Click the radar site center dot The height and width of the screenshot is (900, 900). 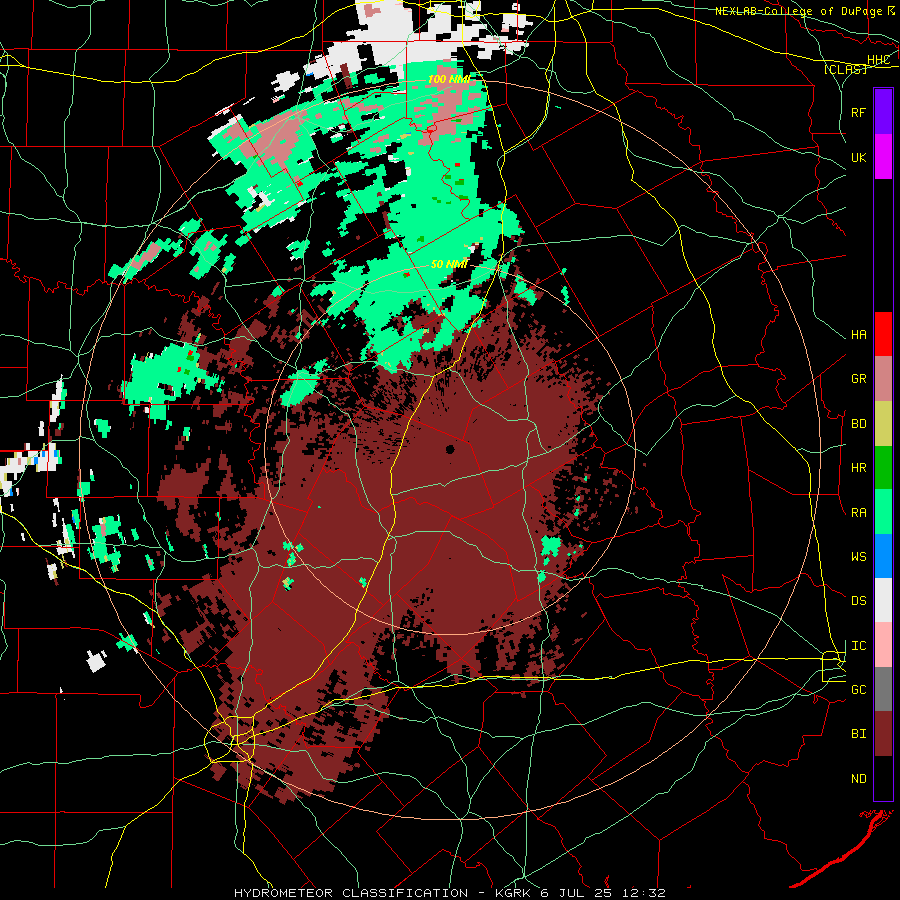(x=450, y=449)
